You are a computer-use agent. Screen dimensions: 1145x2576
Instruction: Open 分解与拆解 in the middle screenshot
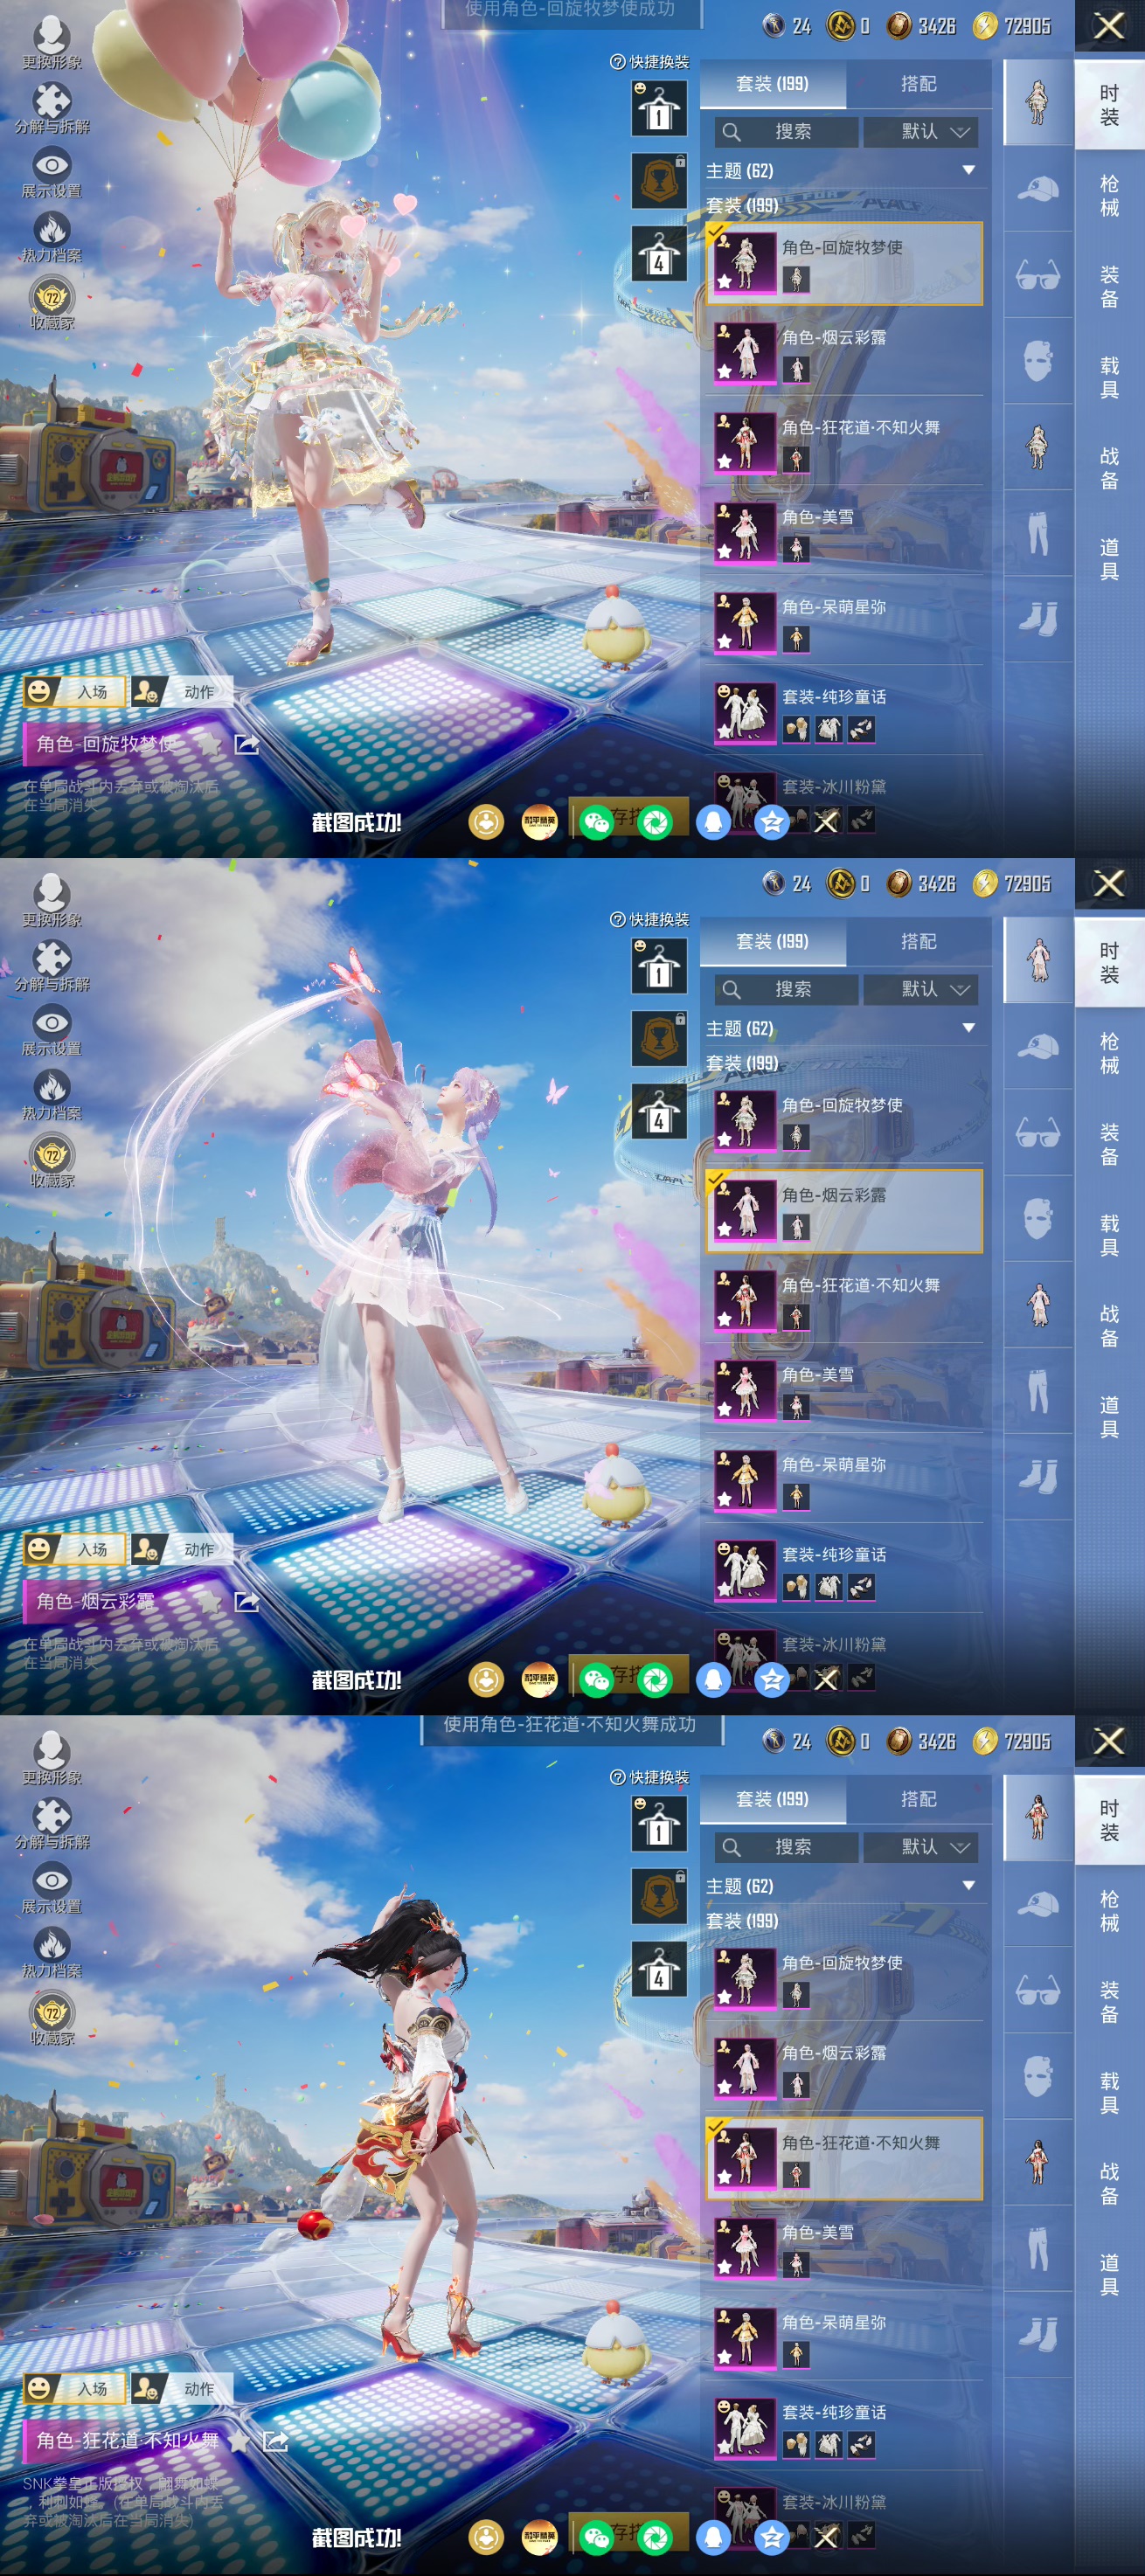[x=52, y=966]
